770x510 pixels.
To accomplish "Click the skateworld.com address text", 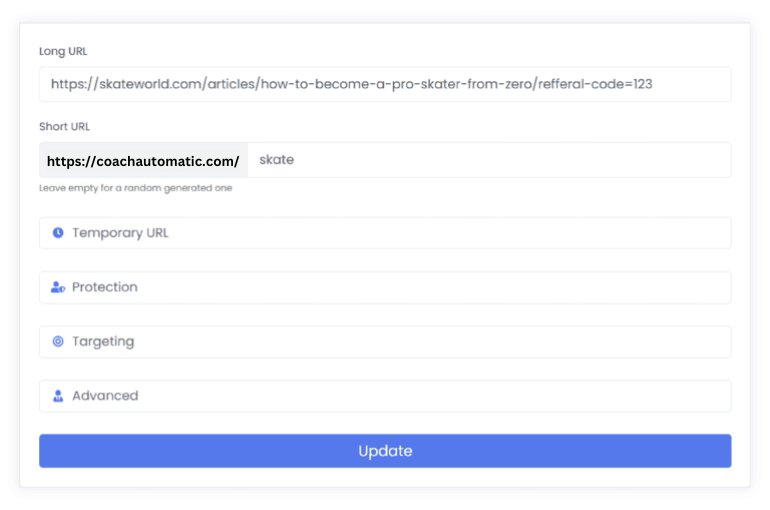I will pyautogui.click(x=350, y=84).
